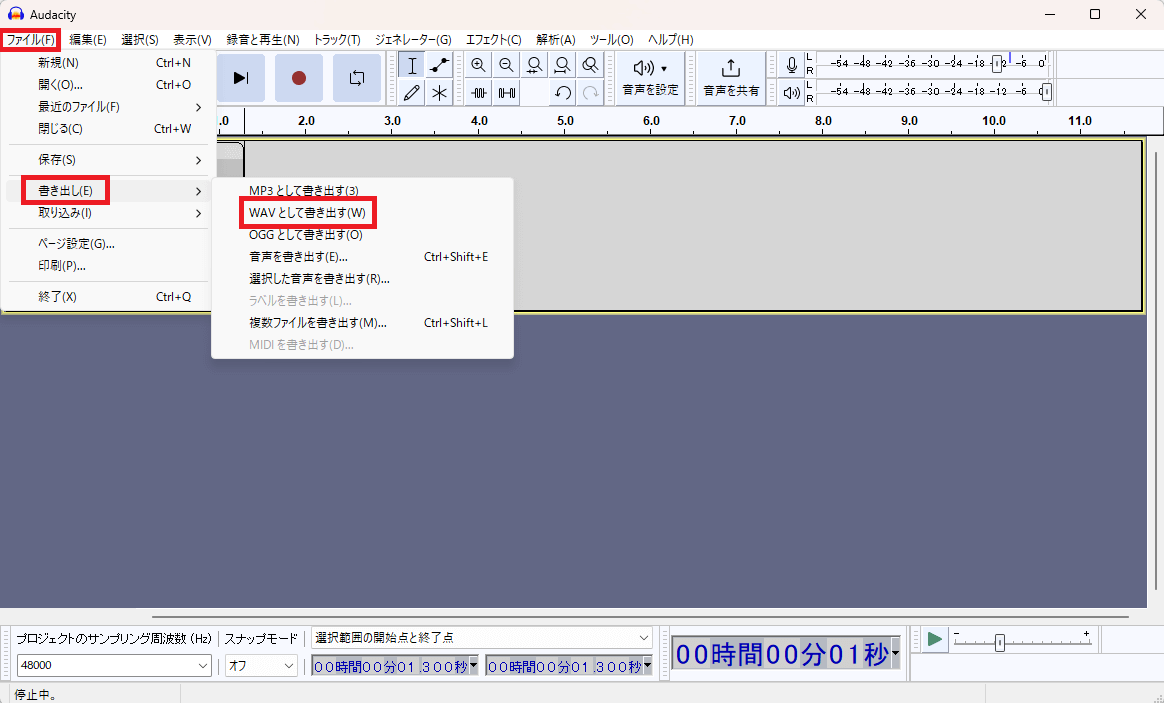The image size is (1164, 703).
Task: Open the 解析(A) menu
Action: [x=555, y=39]
